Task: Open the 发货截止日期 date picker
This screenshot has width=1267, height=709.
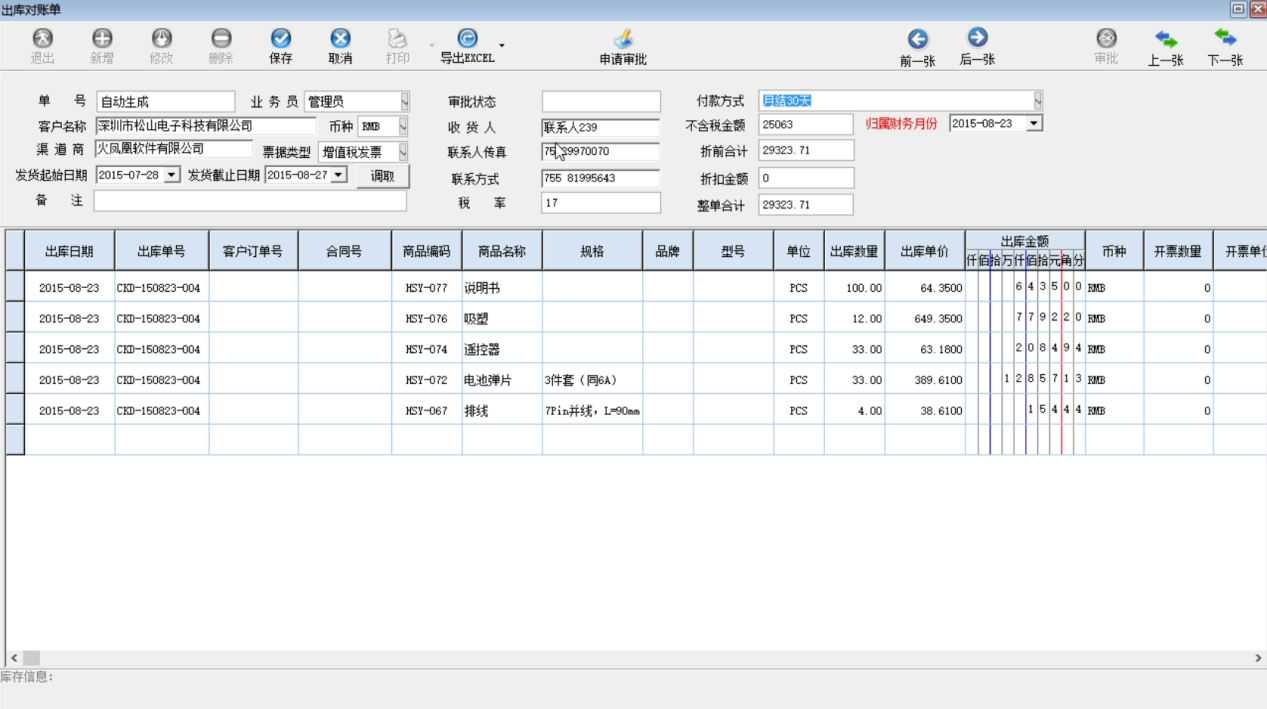Action: click(339, 175)
